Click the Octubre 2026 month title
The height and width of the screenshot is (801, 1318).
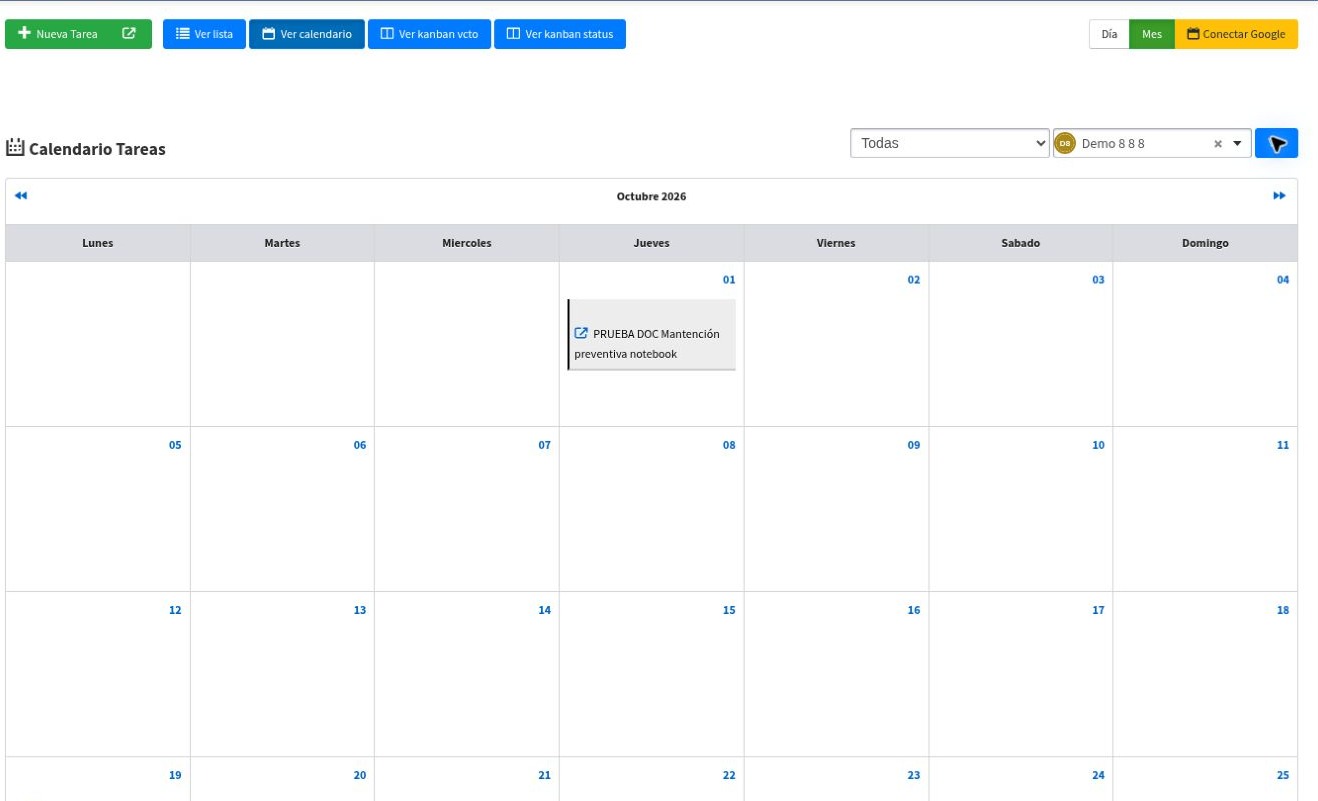pos(651,196)
